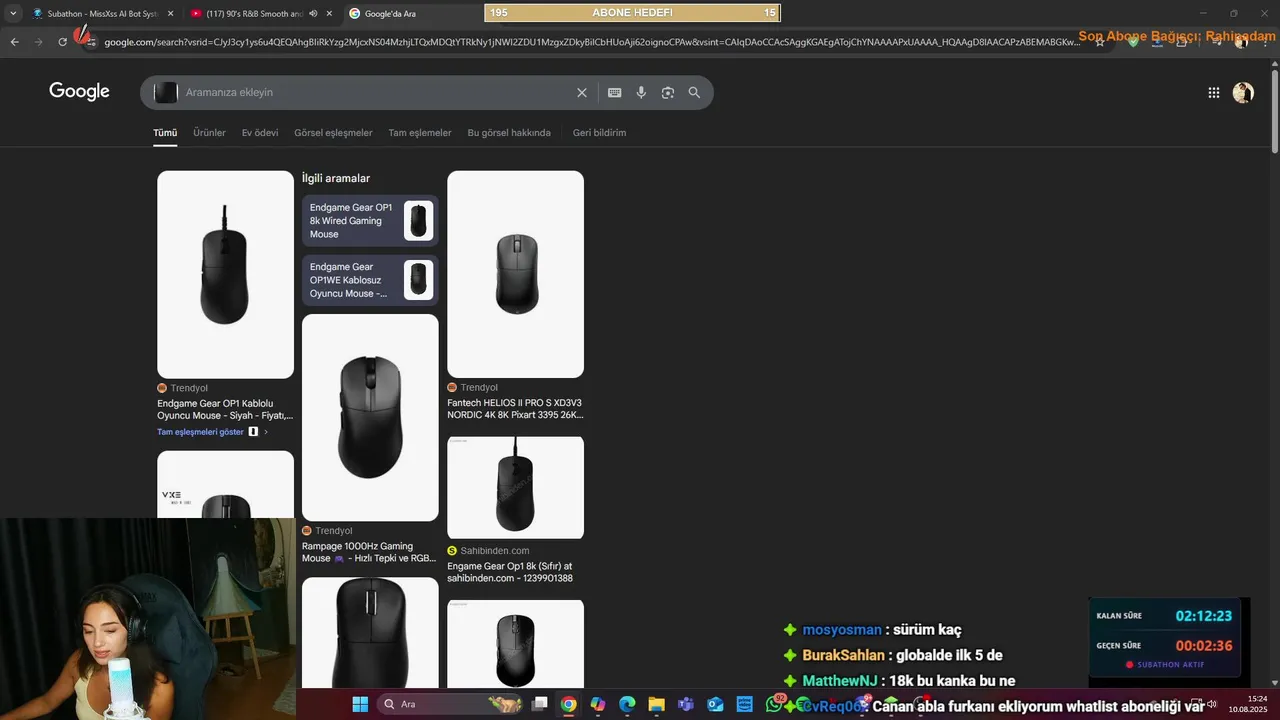Switch to the Subathon MissXss AI Bot tab
The width and height of the screenshot is (1280, 720).
point(96,14)
